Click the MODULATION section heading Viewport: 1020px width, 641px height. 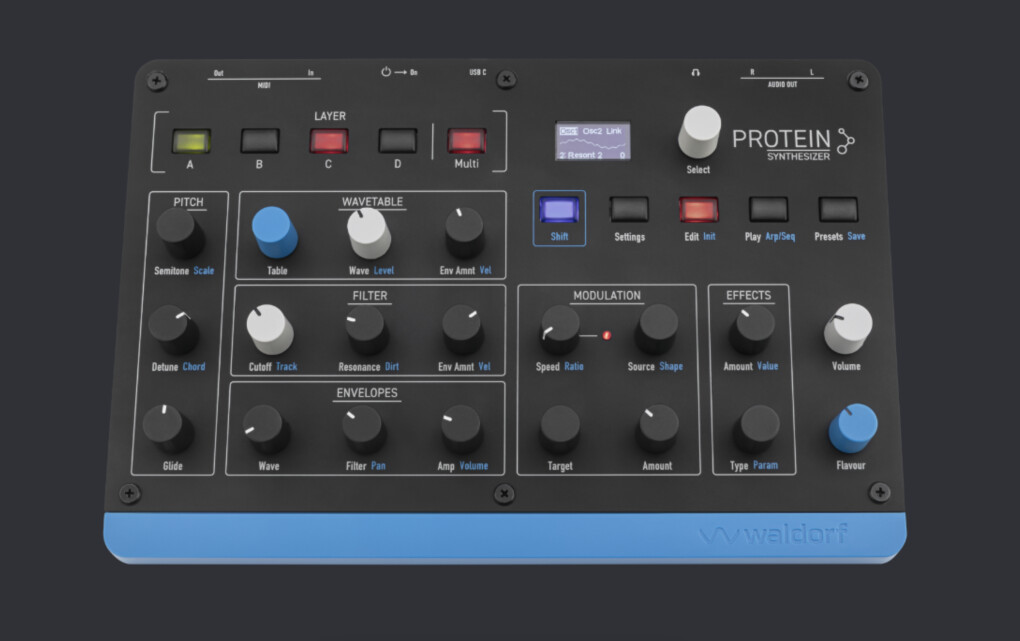click(x=607, y=295)
